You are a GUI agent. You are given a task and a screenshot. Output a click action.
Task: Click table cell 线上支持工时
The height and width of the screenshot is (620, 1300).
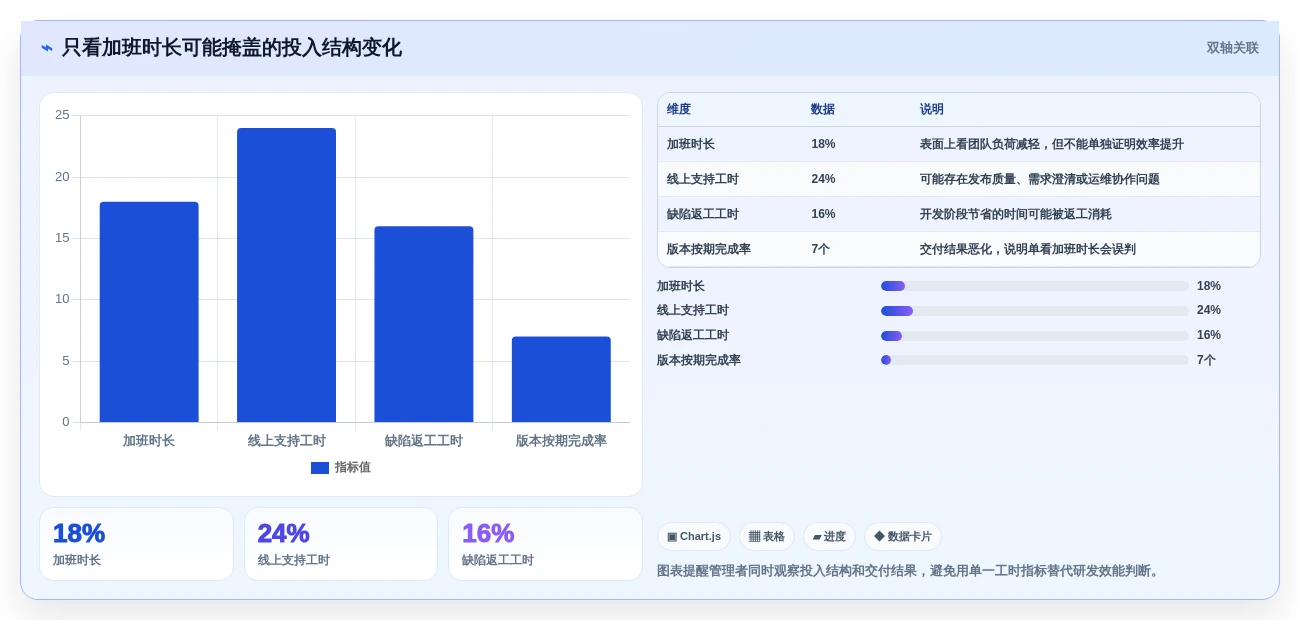coord(703,179)
